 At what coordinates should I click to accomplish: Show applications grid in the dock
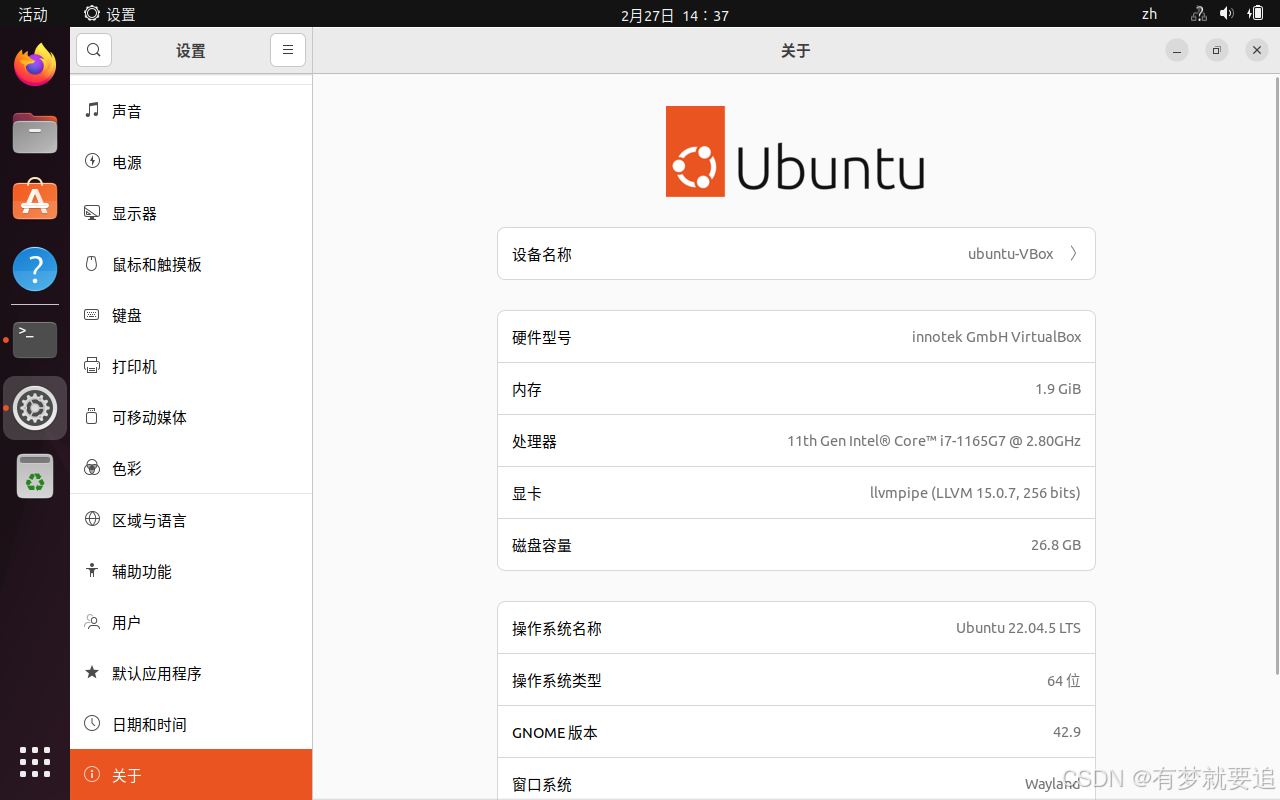click(x=35, y=761)
